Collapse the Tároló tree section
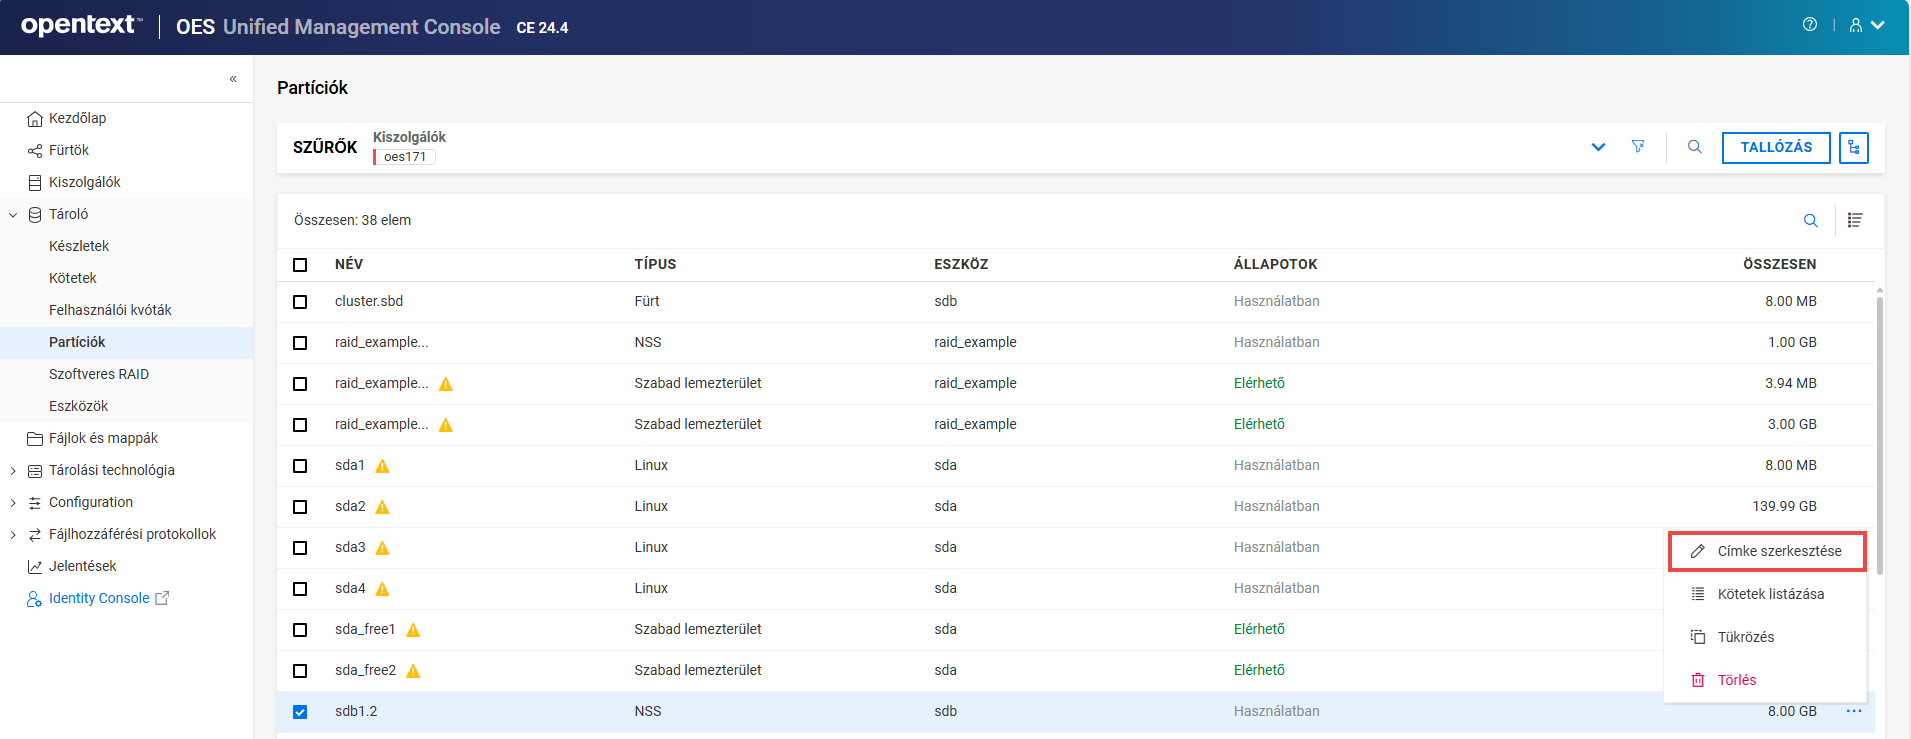1911x739 pixels. (13, 214)
